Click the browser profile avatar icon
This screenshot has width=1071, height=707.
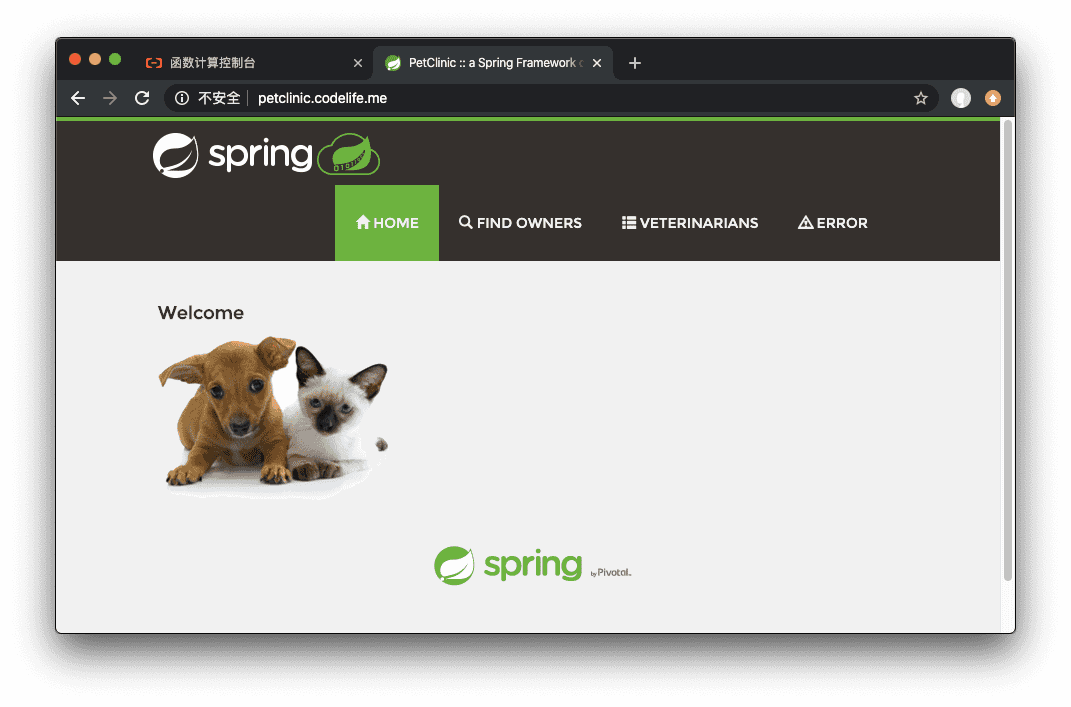(x=960, y=98)
